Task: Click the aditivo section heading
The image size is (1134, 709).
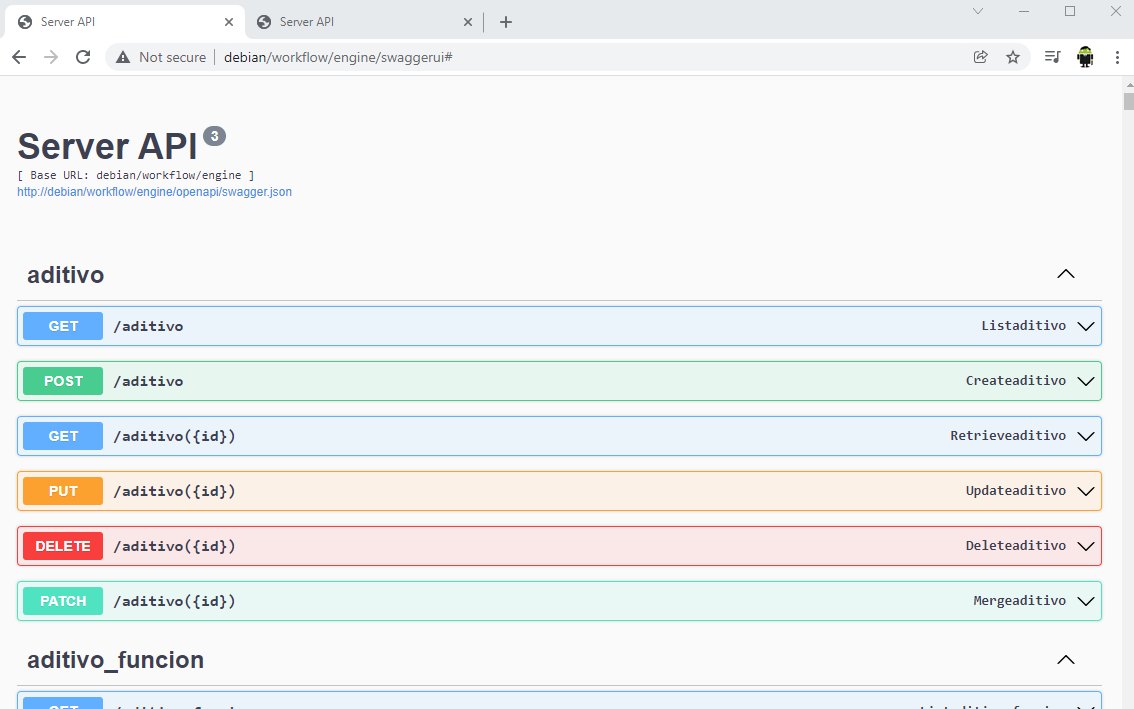Action: tap(66, 275)
